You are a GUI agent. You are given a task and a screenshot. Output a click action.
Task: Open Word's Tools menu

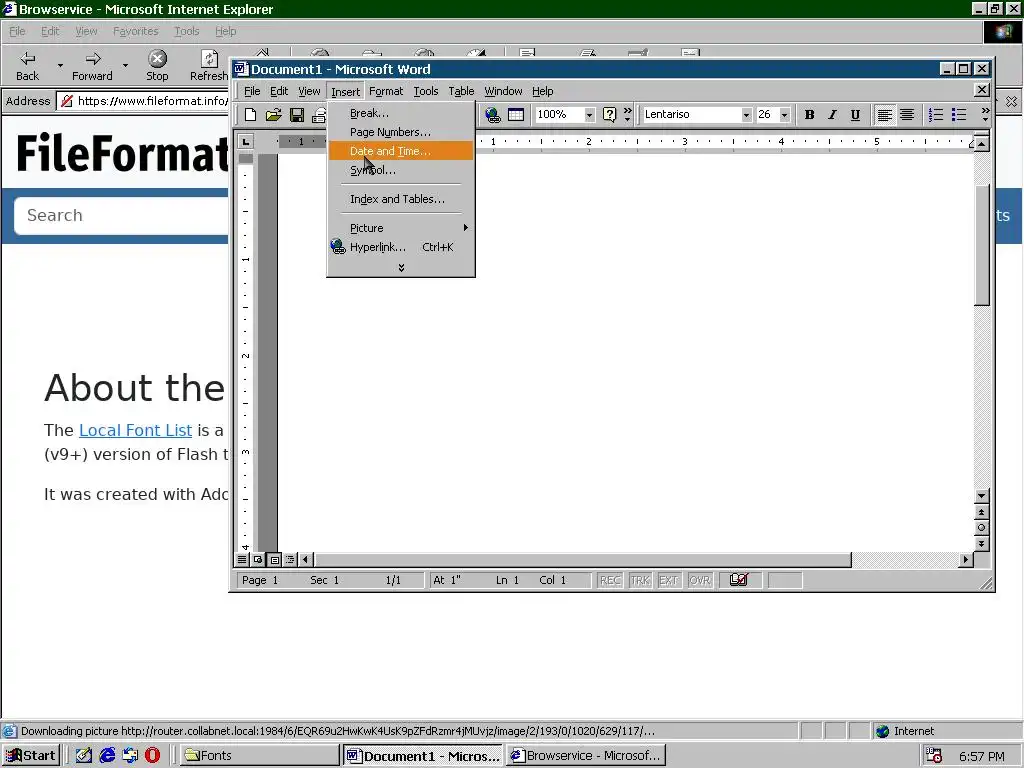click(426, 91)
